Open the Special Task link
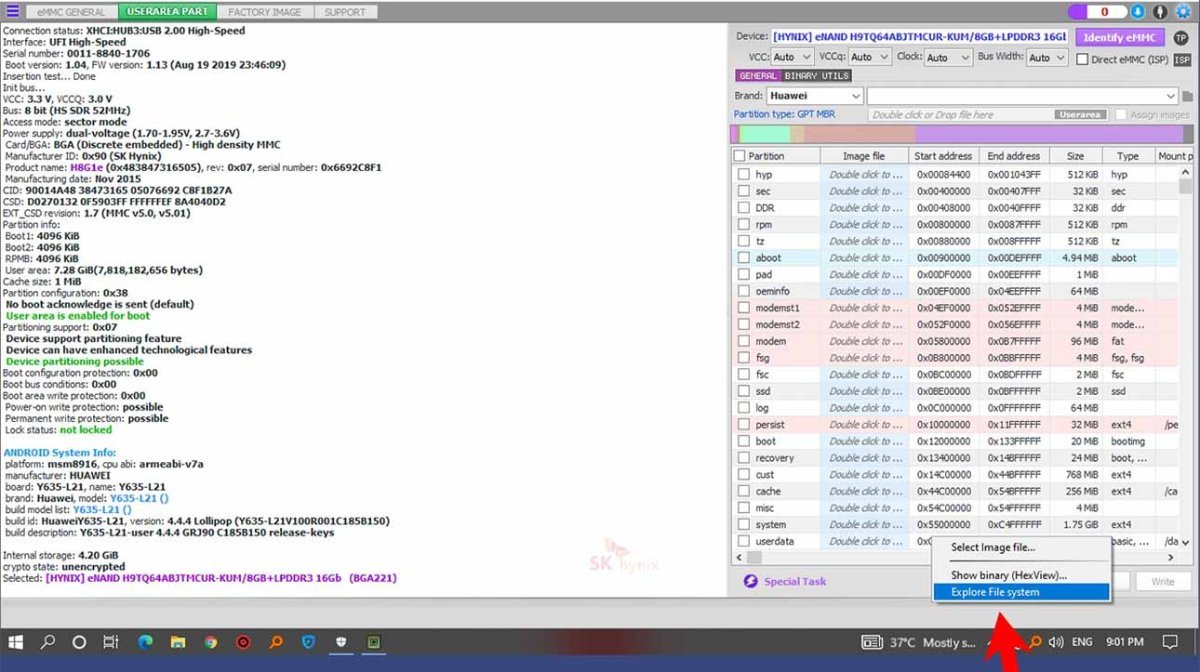The height and width of the screenshot is (672, 1200). point(795,581)
